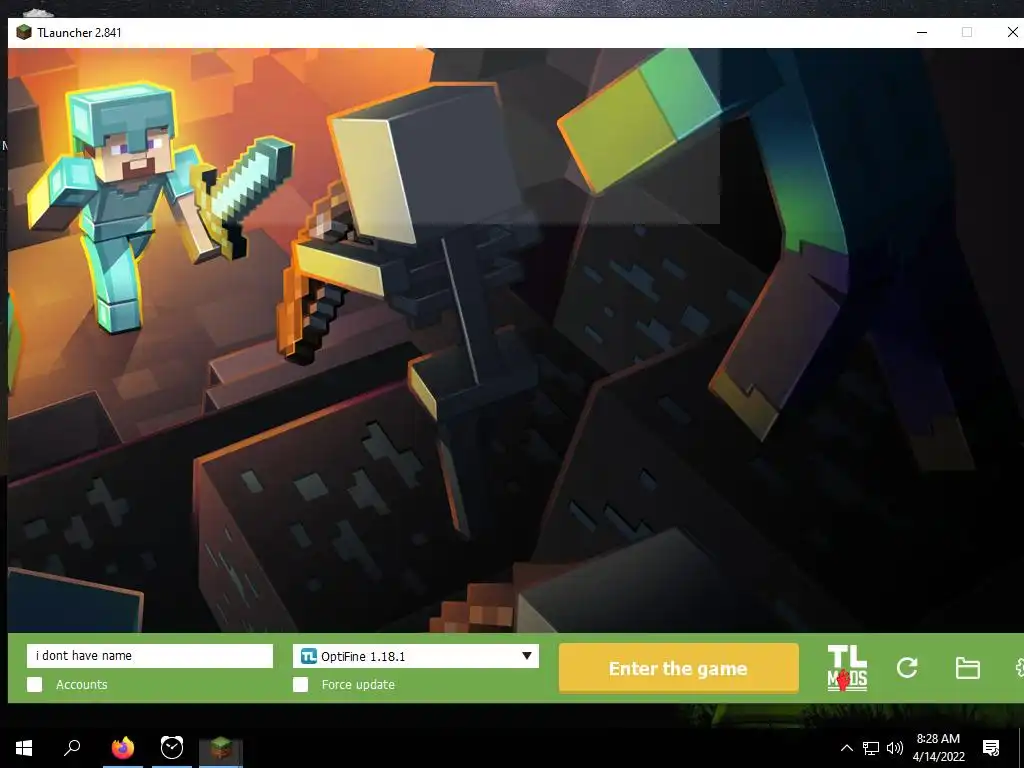Focus the username field 'i dont have name'

[x=150, y=656]
